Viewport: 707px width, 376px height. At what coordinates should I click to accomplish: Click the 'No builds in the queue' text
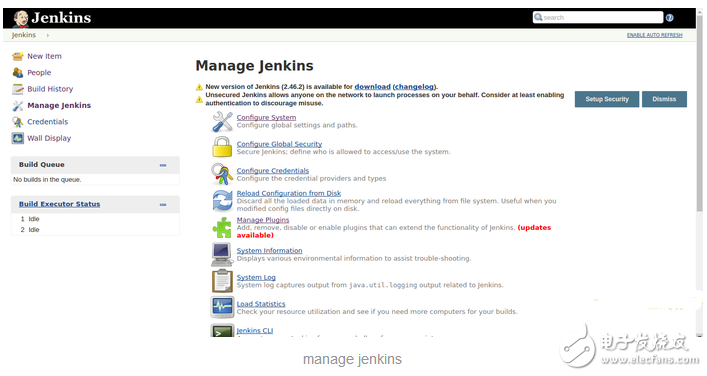[47, 179]
